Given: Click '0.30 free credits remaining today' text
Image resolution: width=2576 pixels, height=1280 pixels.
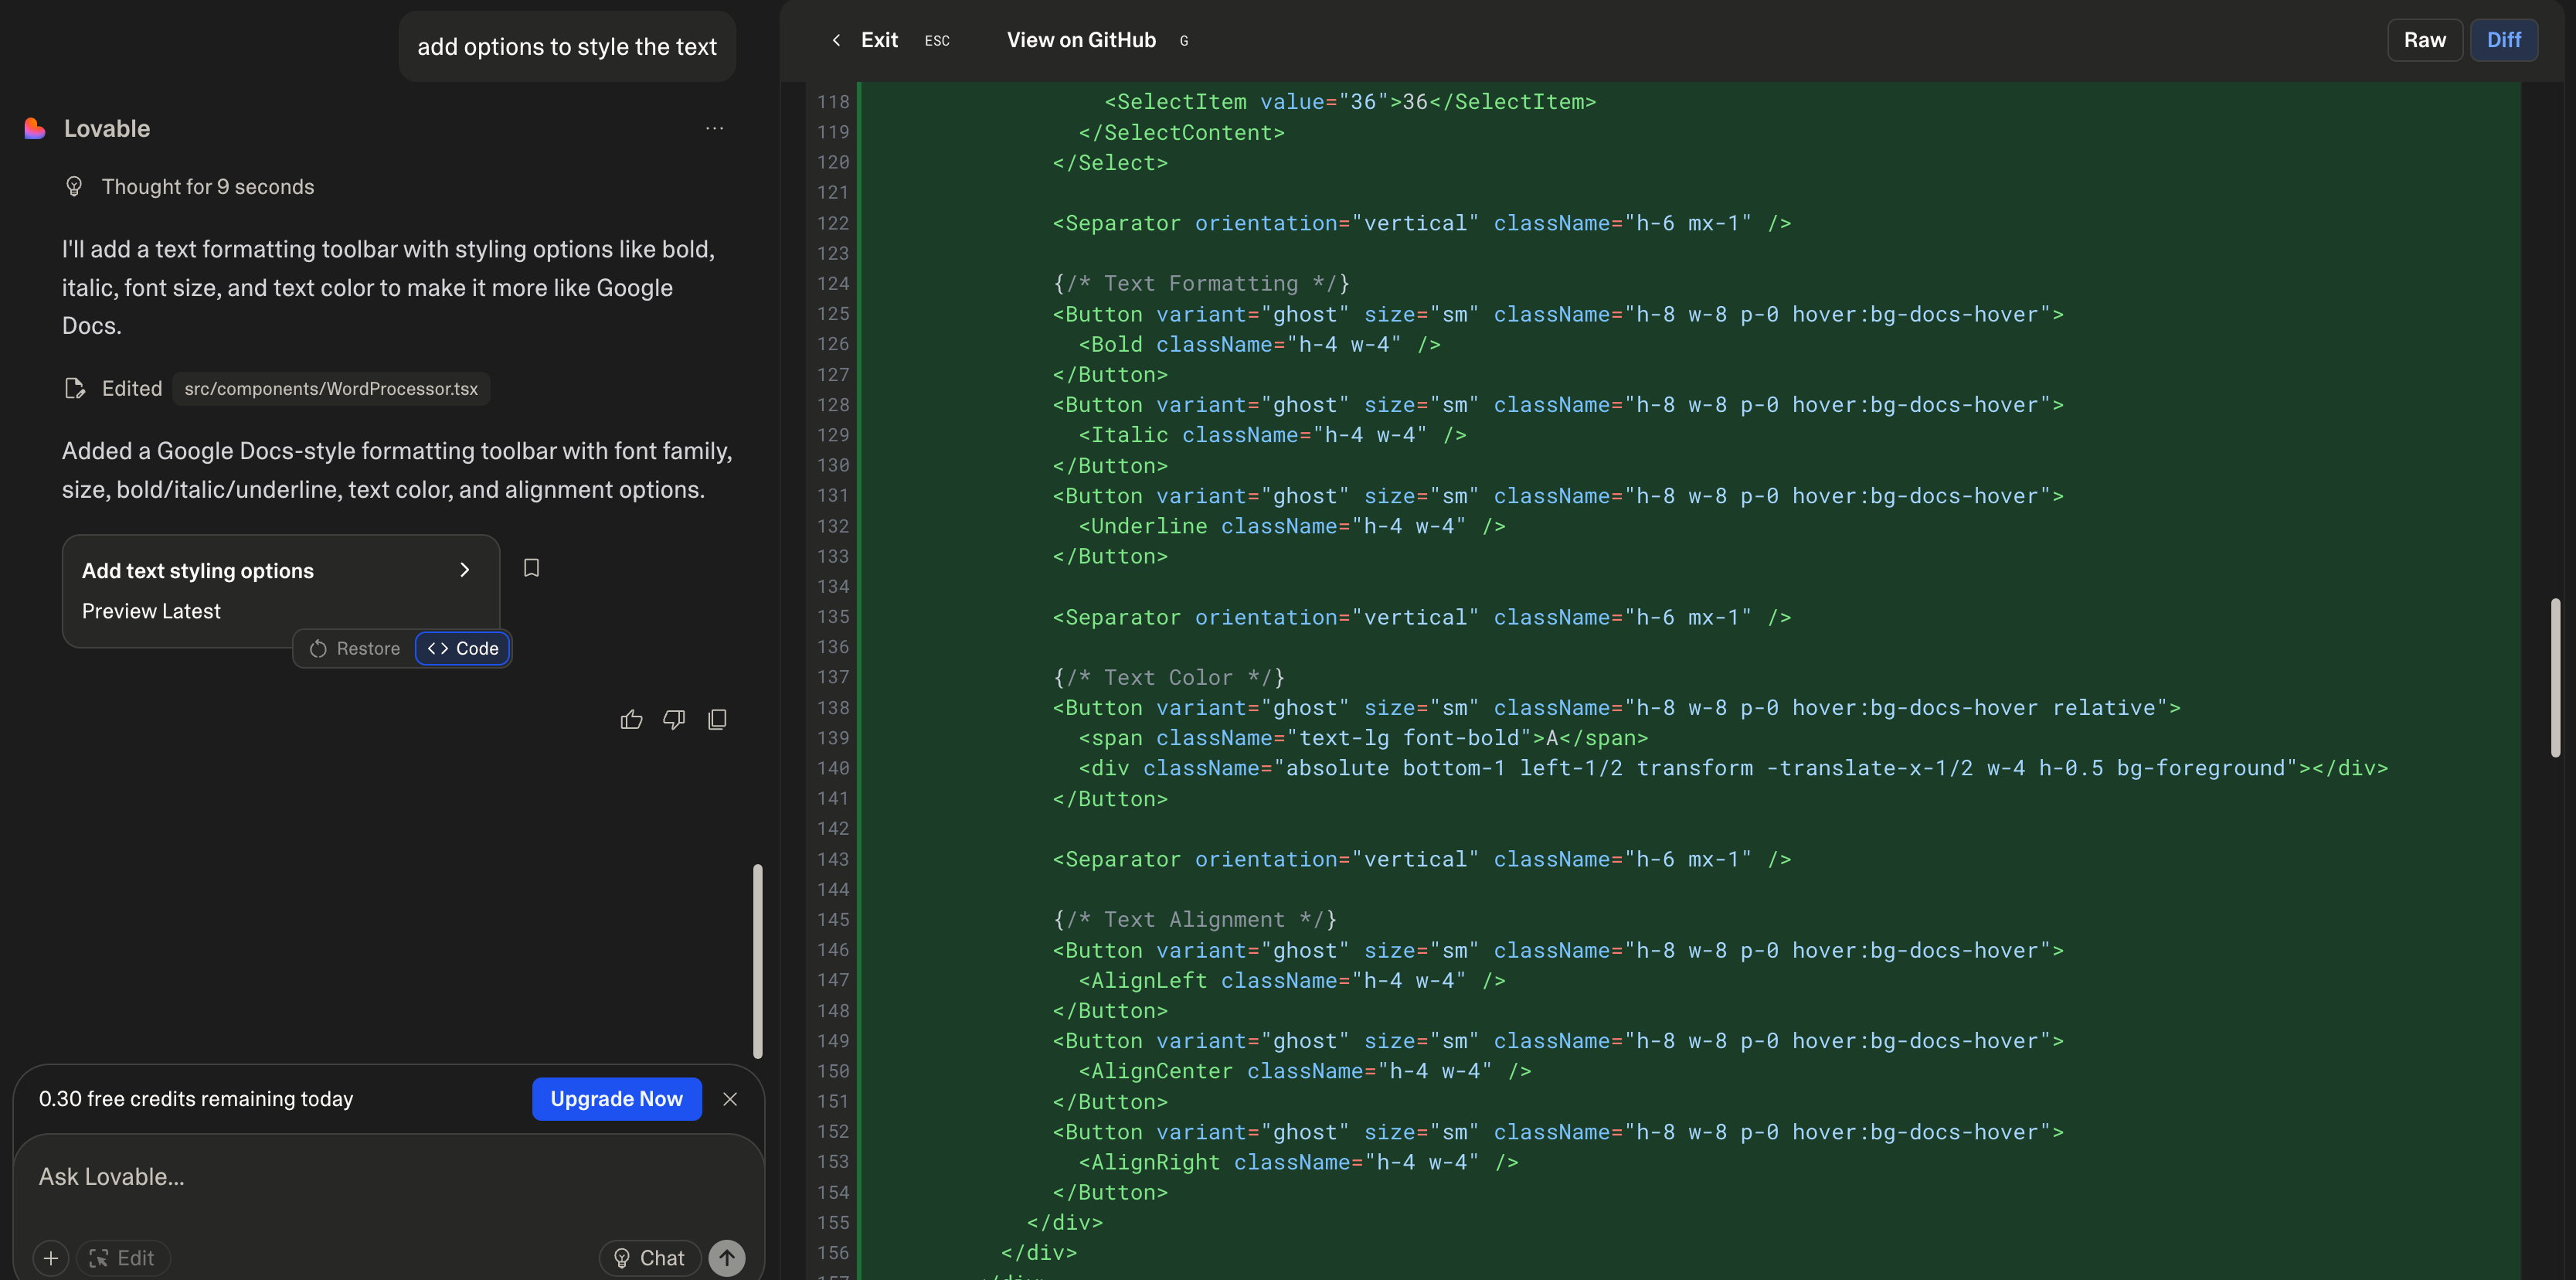Looking at the screenshot, I should point(196,1099).
